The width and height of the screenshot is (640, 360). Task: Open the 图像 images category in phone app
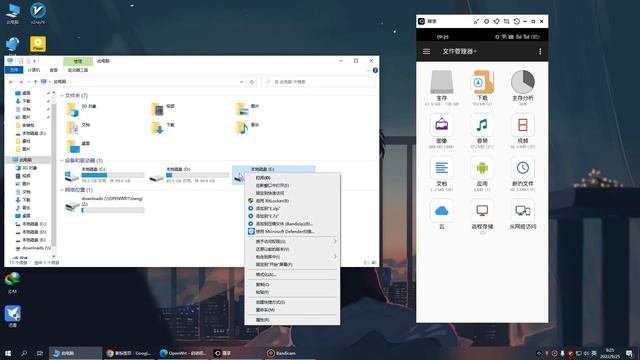coord(442,125)
